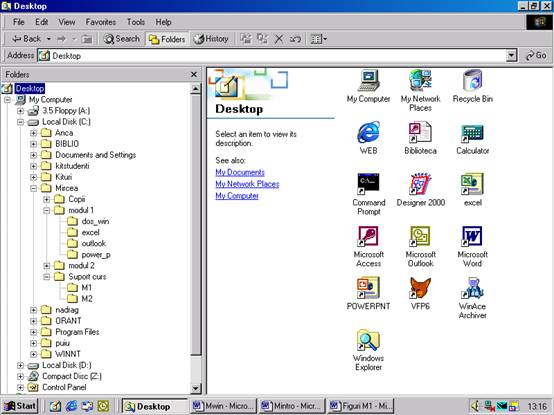Open the Address bar dropdown arrow
554x415 pixels.
[511, 56]
